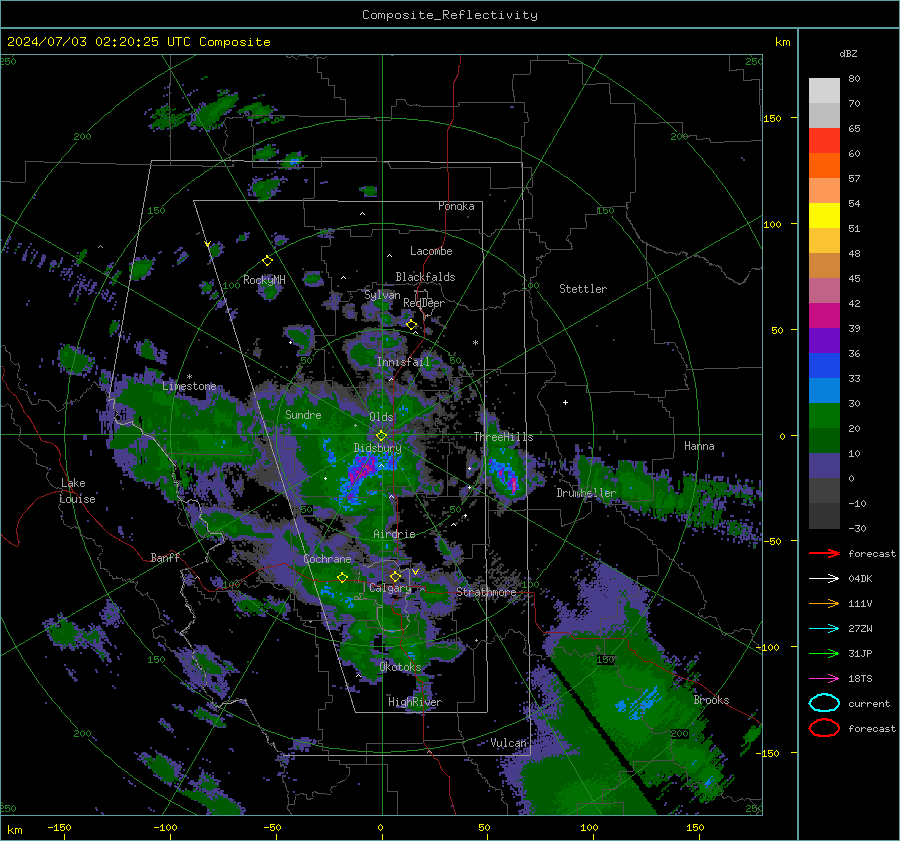Click the Sundre town label
Screen dimensions: 900x841
pyautogui.click(x=303, y=415)
